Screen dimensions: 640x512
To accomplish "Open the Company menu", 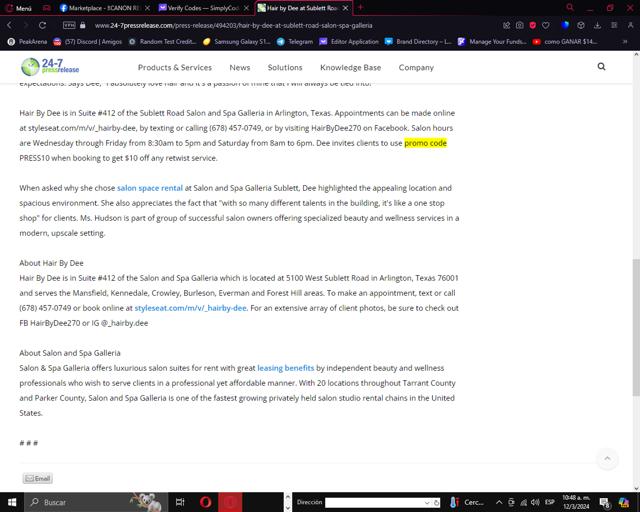I will click(x=416, y=67).
